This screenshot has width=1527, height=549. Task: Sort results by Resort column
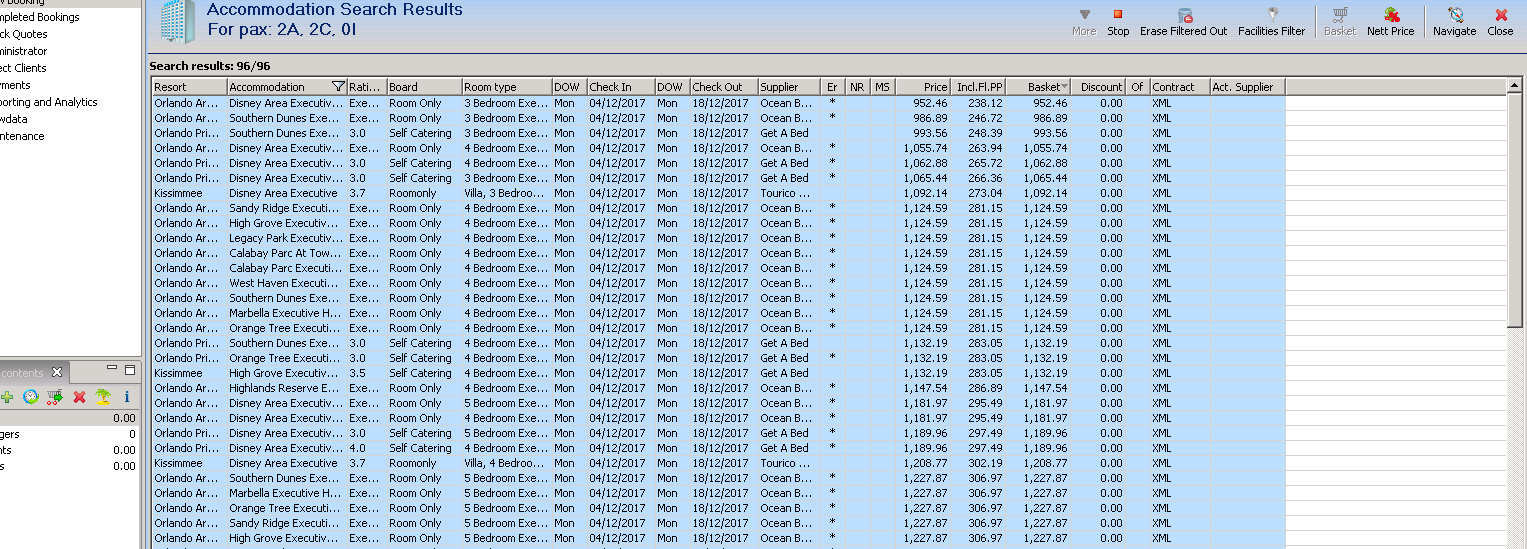(x=189, y=87)
